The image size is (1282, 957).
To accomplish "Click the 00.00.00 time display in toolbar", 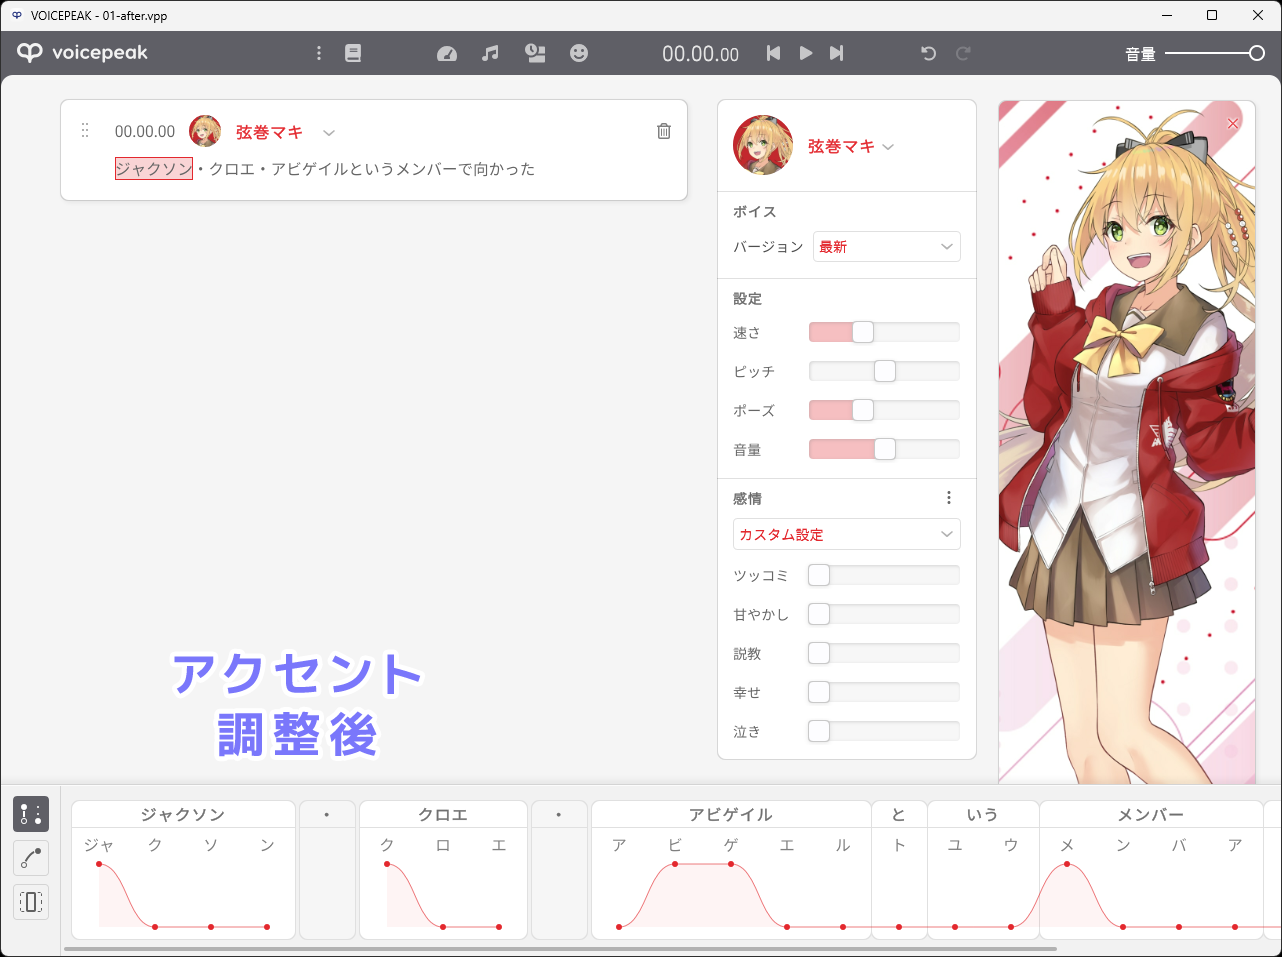I will tap(700, 54).
